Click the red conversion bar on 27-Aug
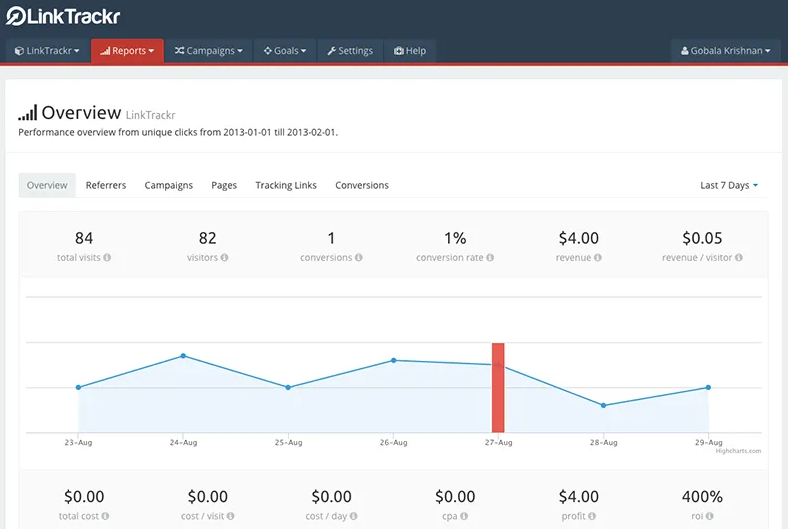 (498, 388)
